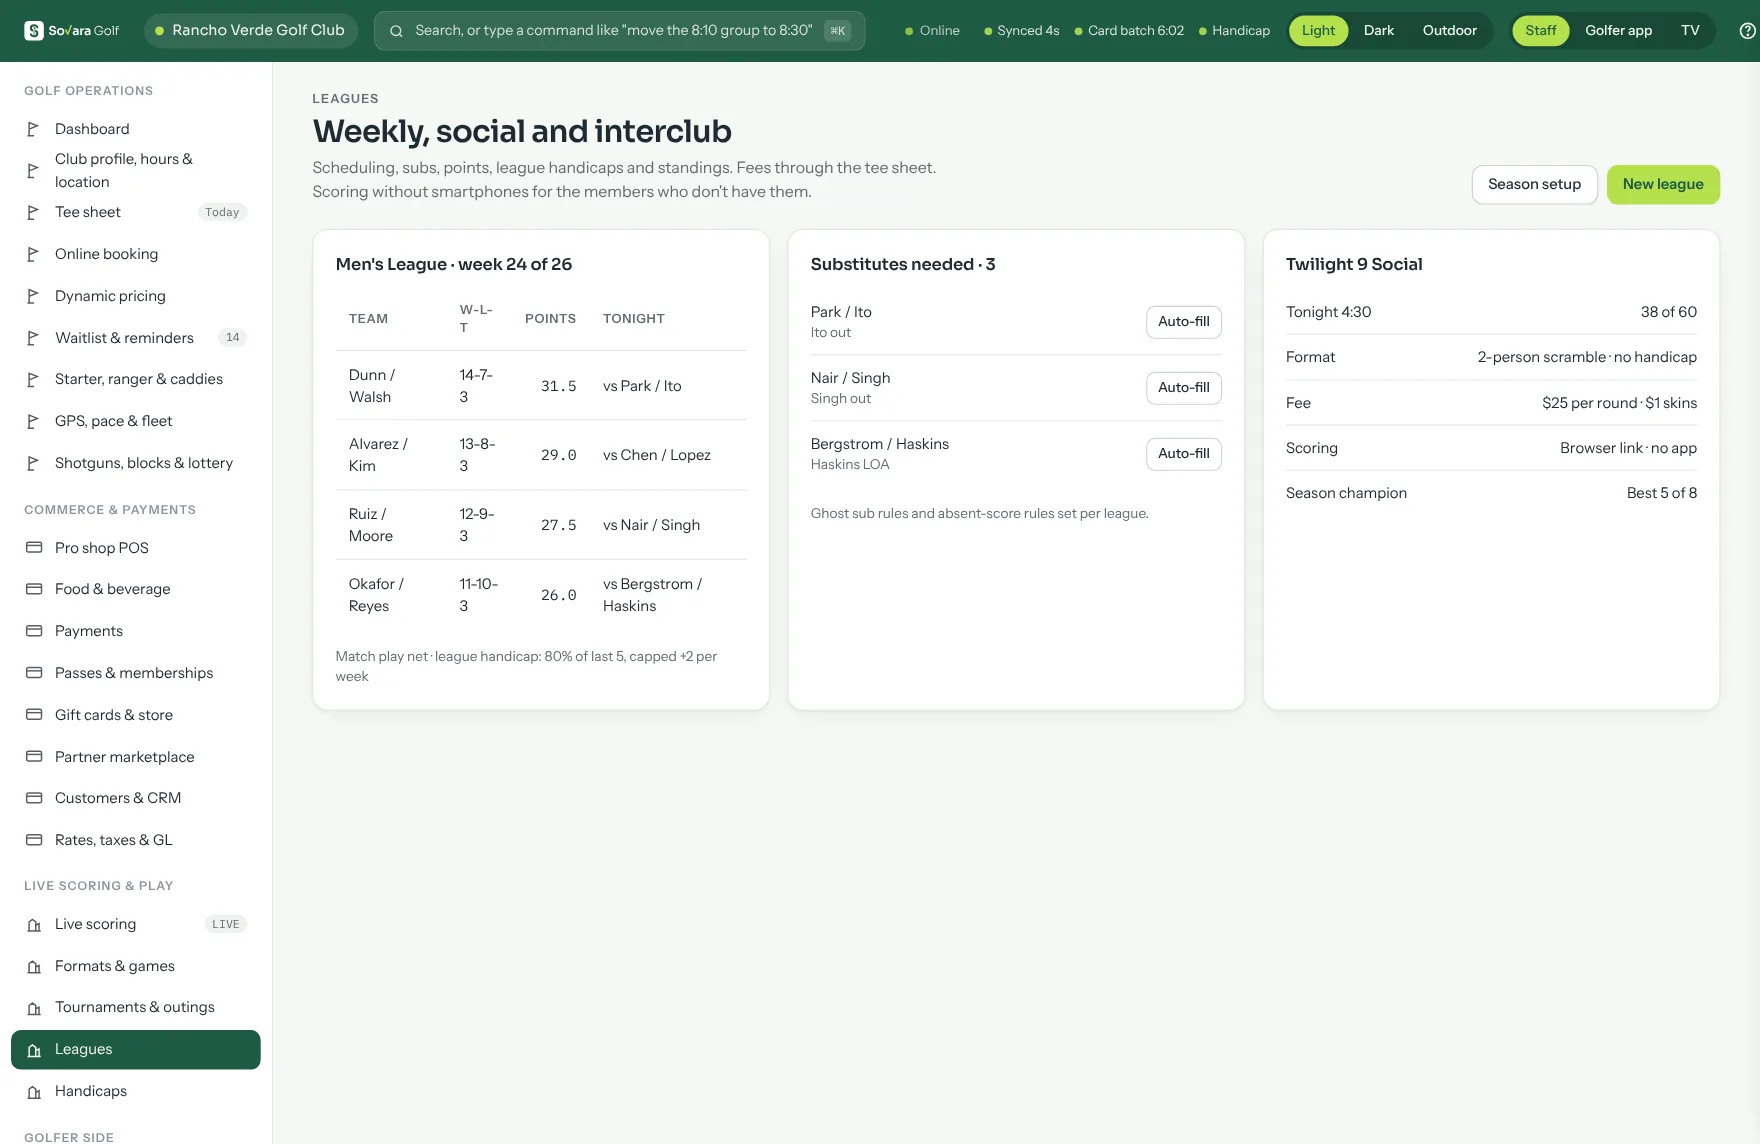Click the Gift cards & store icon
This screenshot has width=1760, height=1144.
tap(34, 715)
